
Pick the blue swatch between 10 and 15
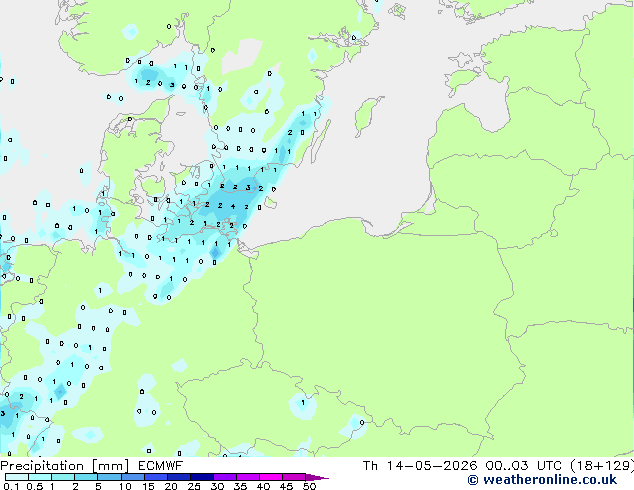coord(133,477)
